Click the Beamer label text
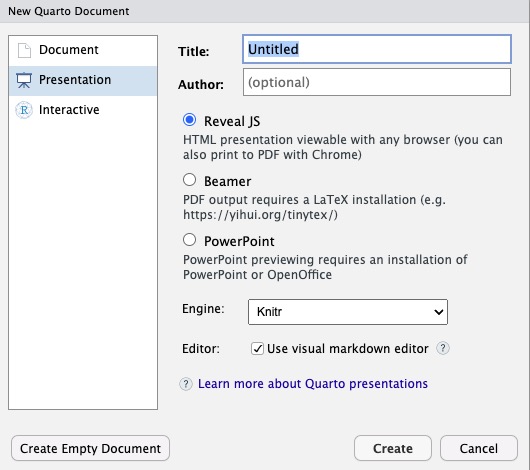The width and height of the screenshot is (530, 470). (x=227, y=182)
